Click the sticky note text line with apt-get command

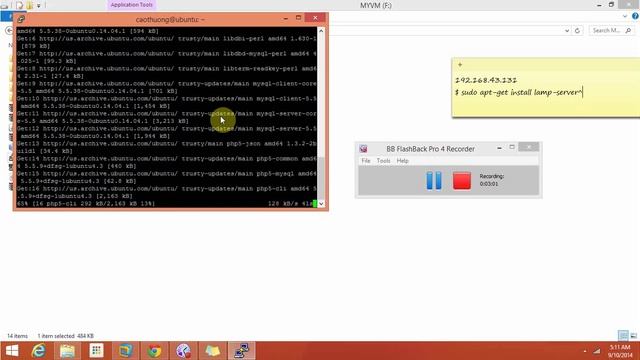(x=518, y=92)
